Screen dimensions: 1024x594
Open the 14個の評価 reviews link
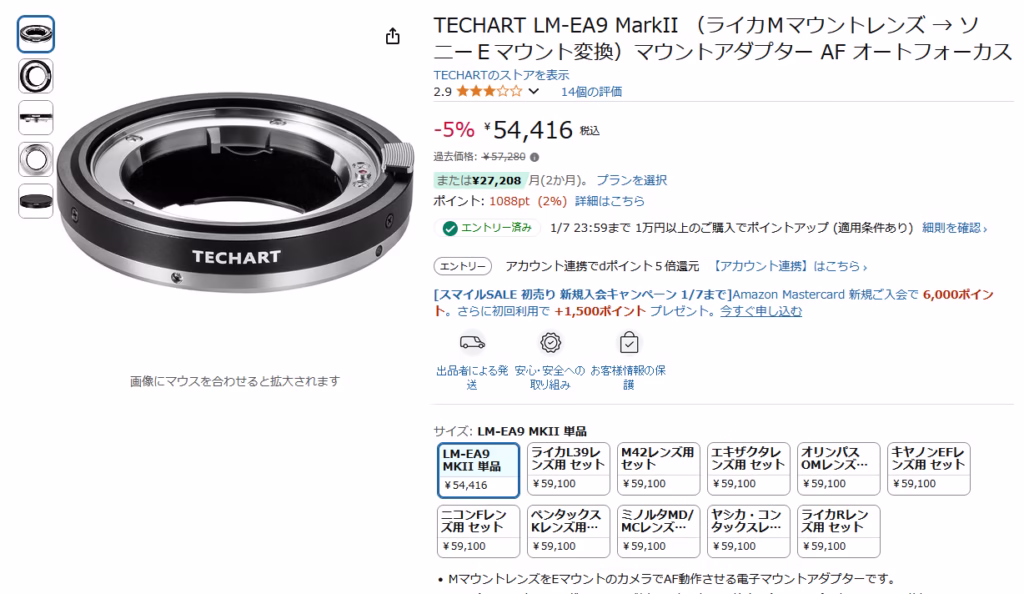(x=591, y=91)
